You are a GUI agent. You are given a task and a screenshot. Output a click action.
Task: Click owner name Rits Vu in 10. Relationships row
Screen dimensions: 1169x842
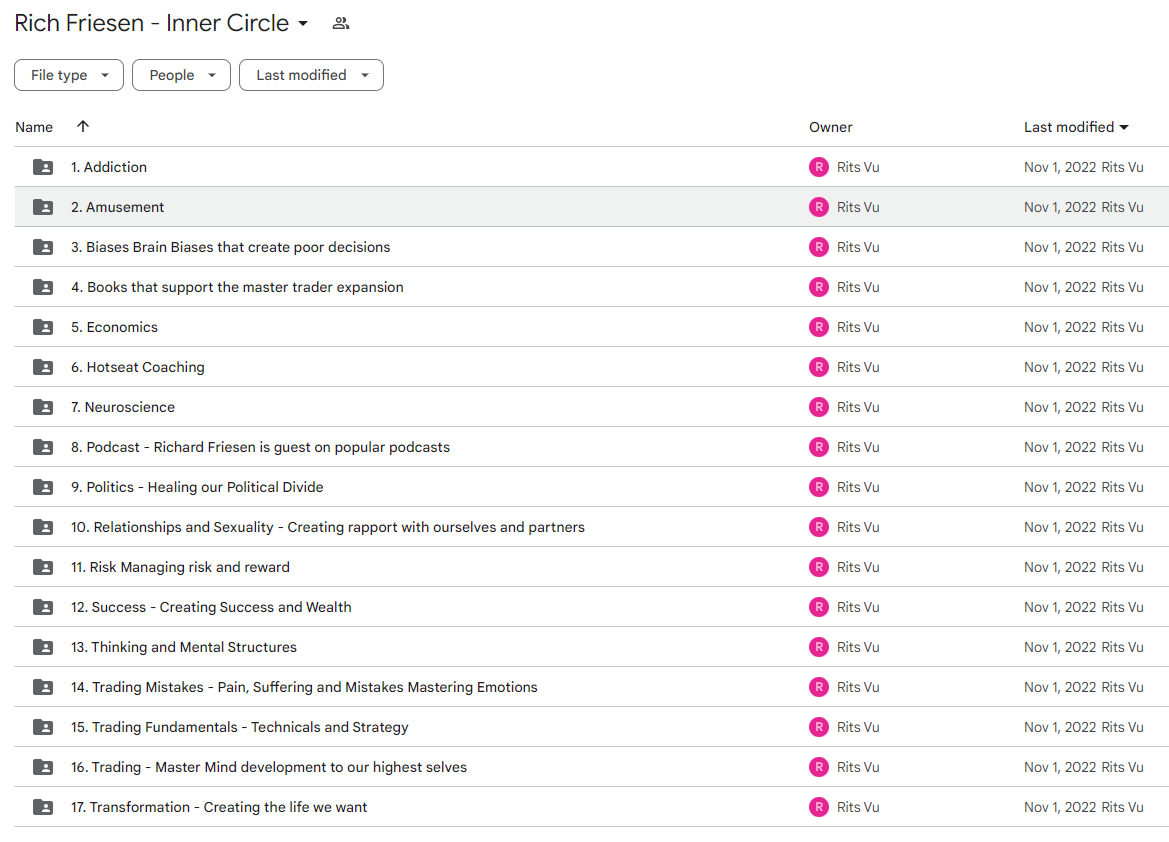pyautogui.click(x=858, y=527)
